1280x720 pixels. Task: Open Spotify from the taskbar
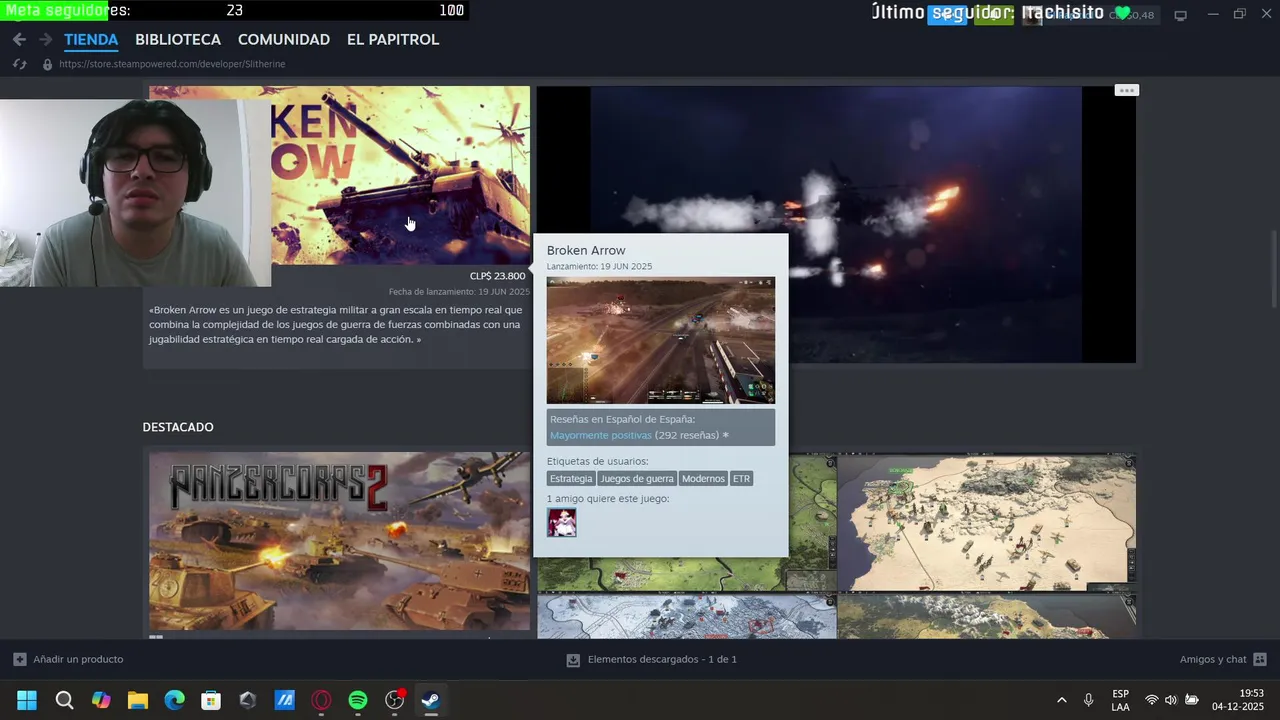[x=358, y=700]
